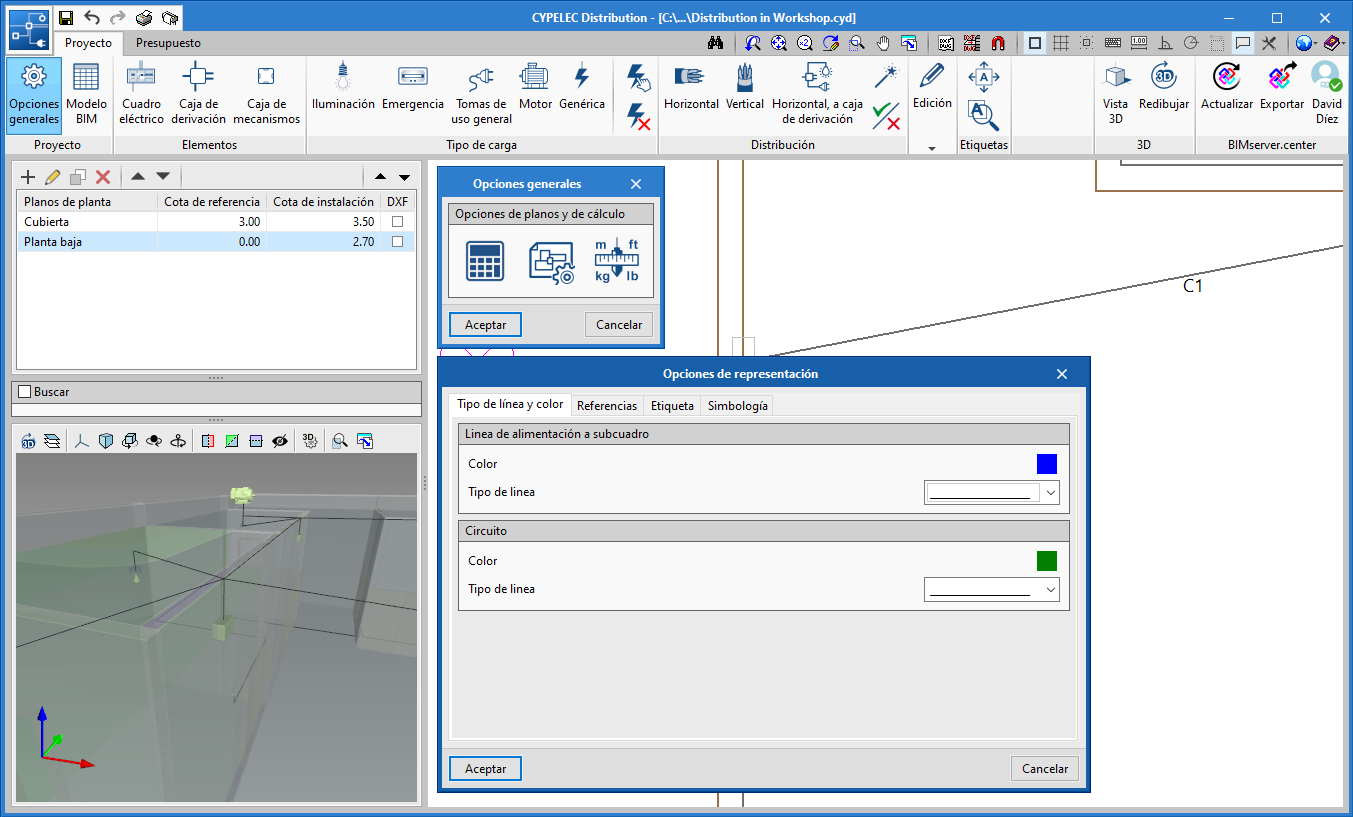This screenshot has height=817, width=1353.
Task: Open the globe icon dropdown in top toolbar
Action: (x=1305, y=43)
